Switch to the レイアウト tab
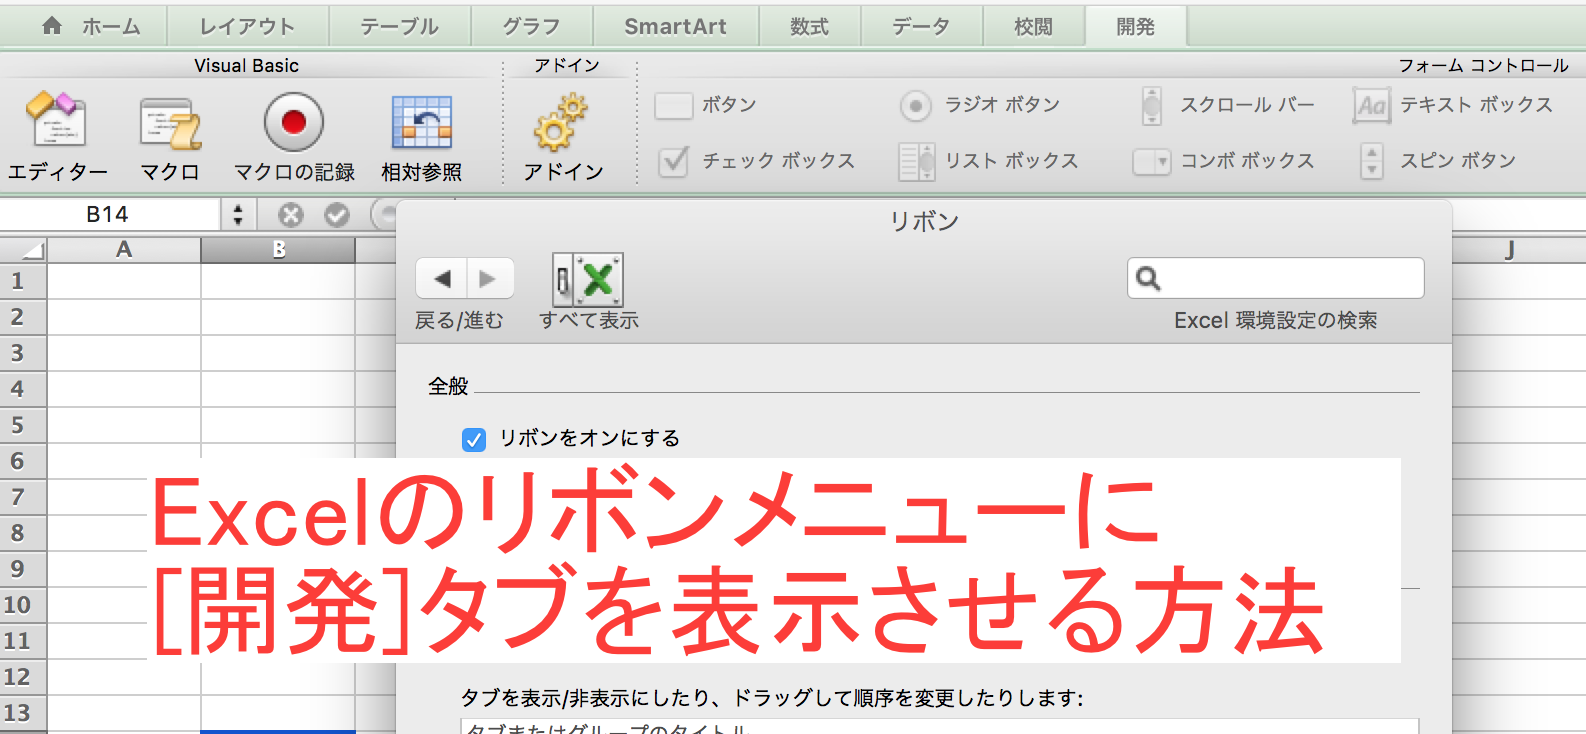The height and width of the screenshot is (734, 1586). click(x=247, y=27)
